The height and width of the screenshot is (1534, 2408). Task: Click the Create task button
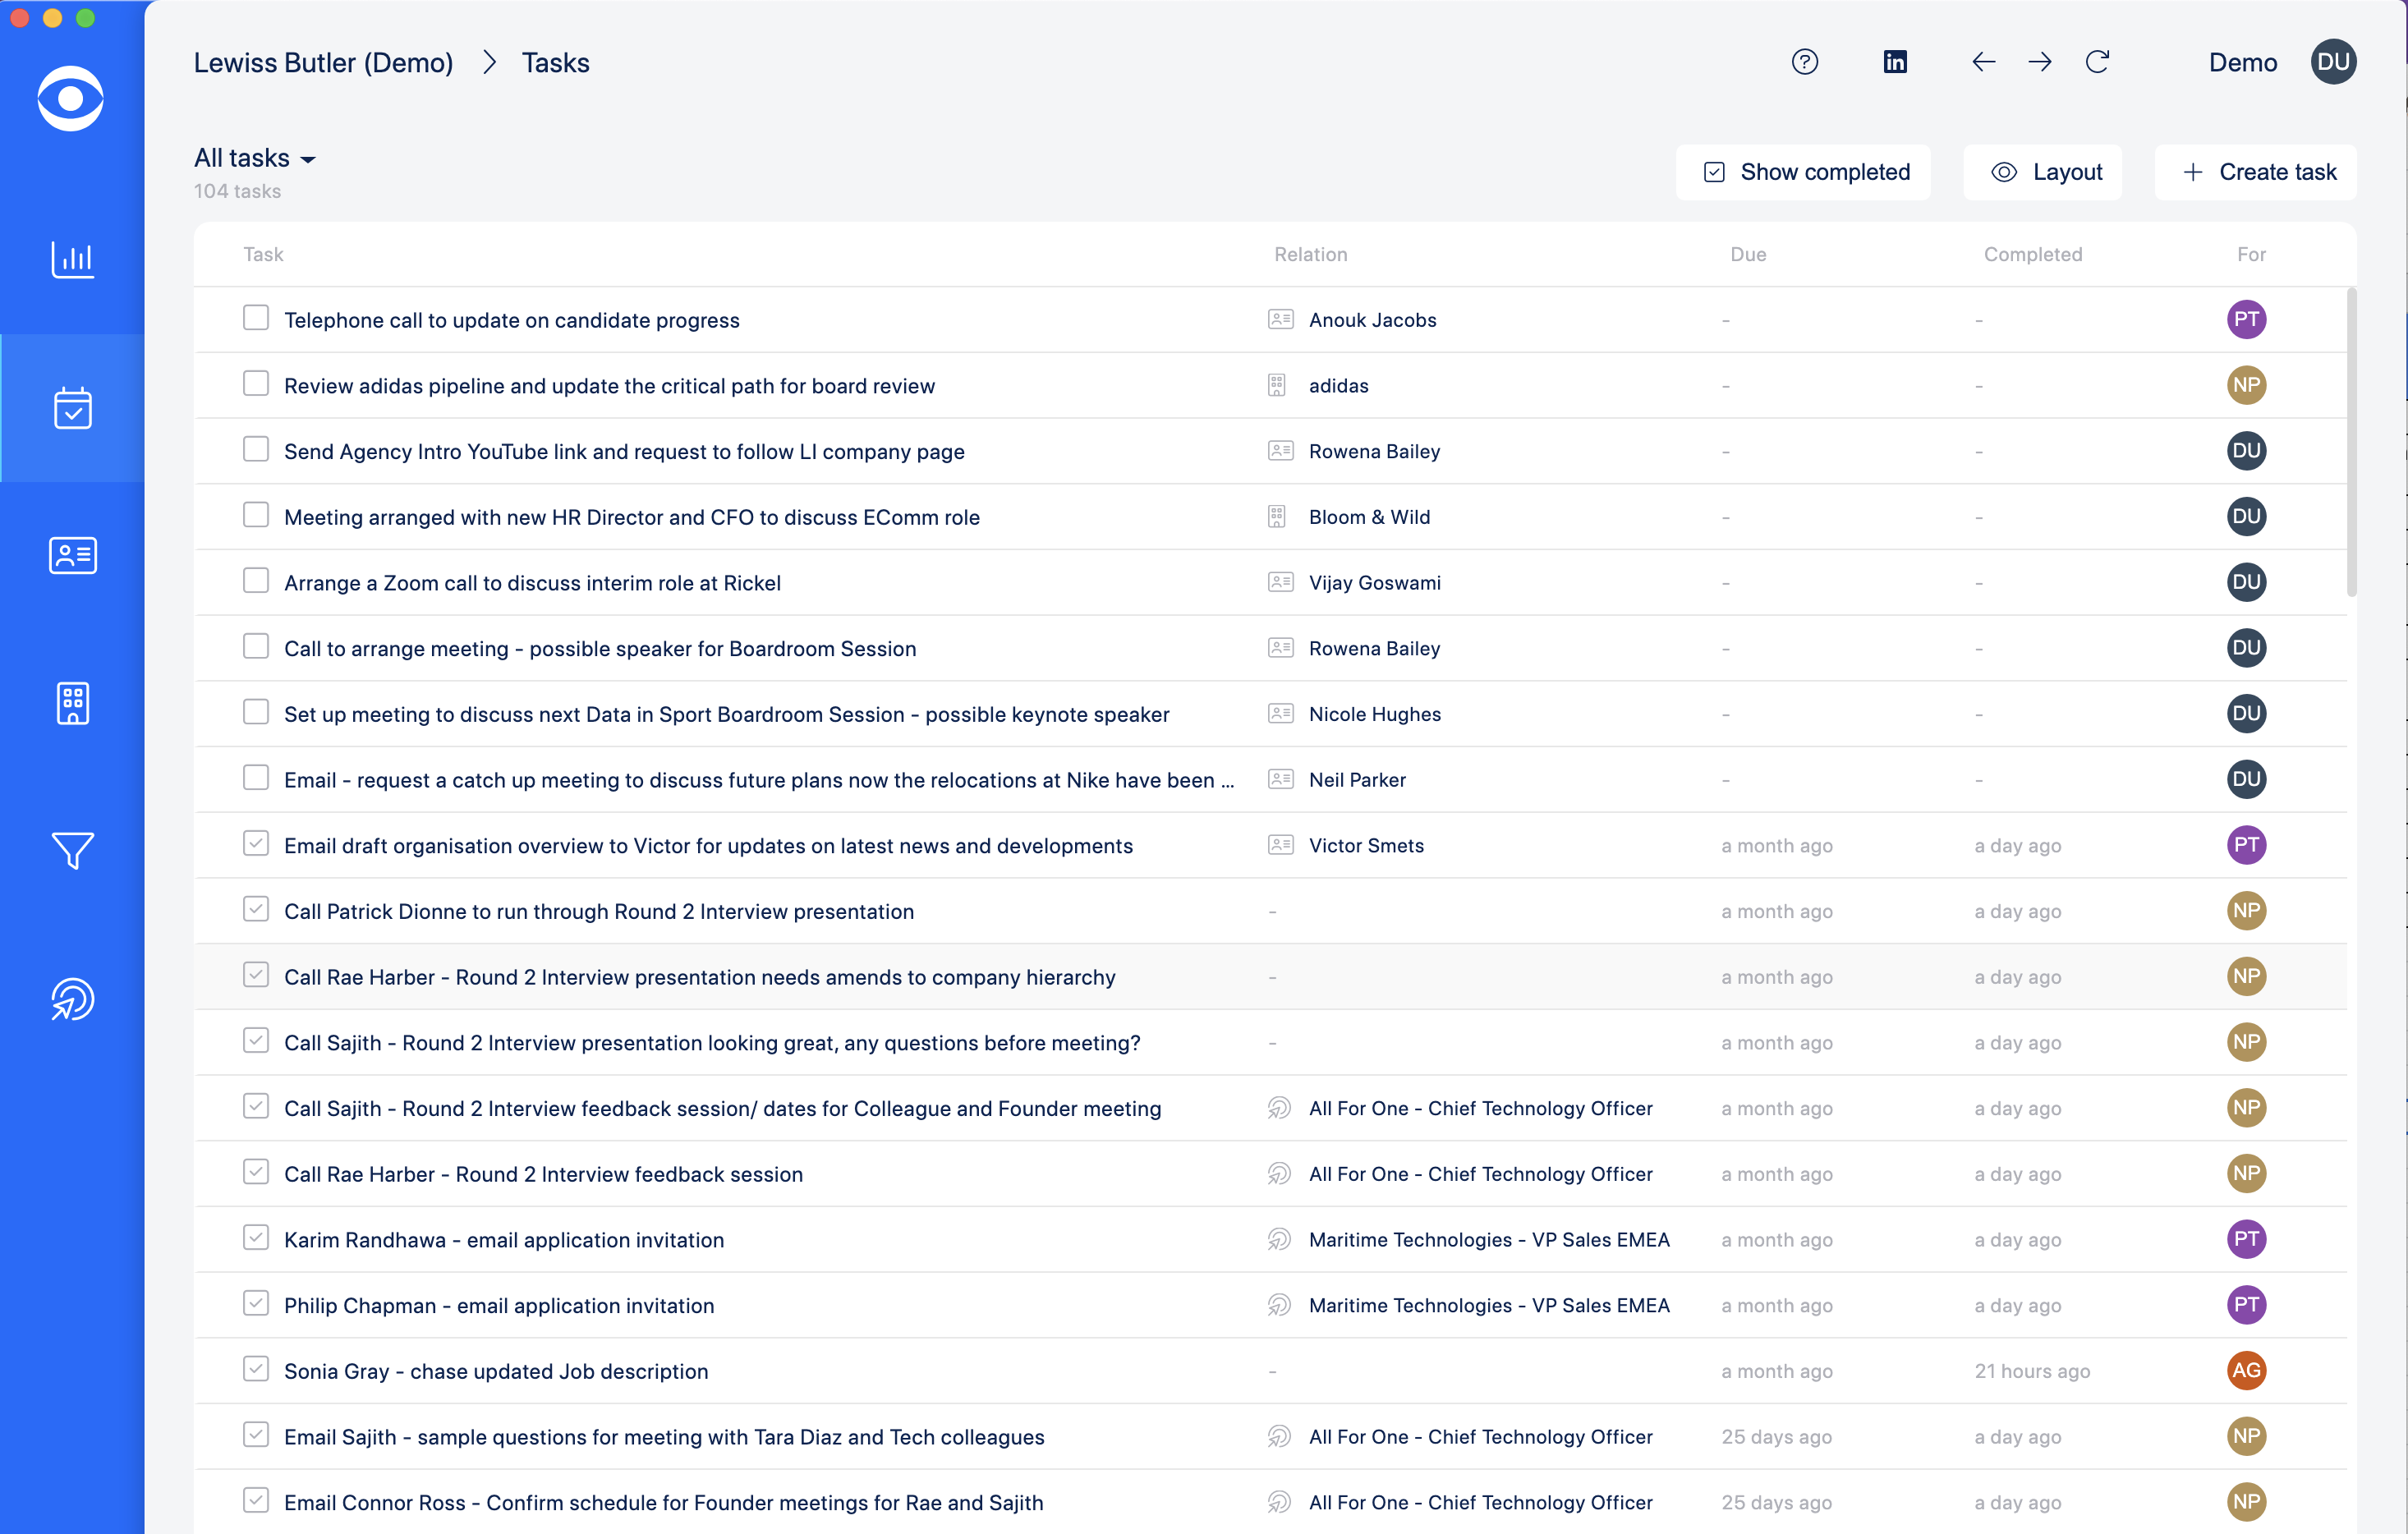coord(2256,172)
